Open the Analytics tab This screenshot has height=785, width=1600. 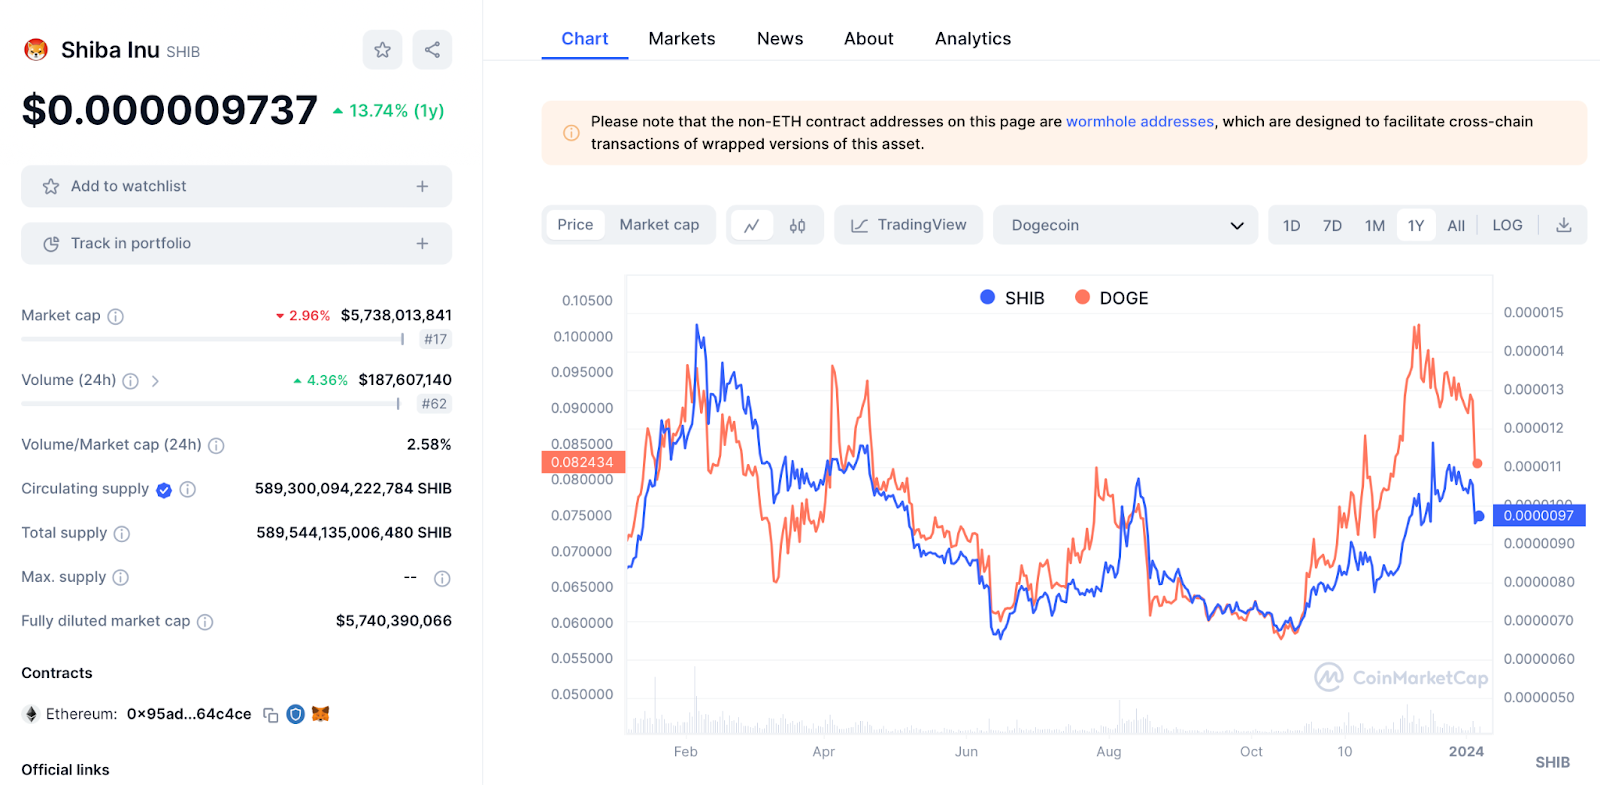pyautogui.click(x=973, y=39)
